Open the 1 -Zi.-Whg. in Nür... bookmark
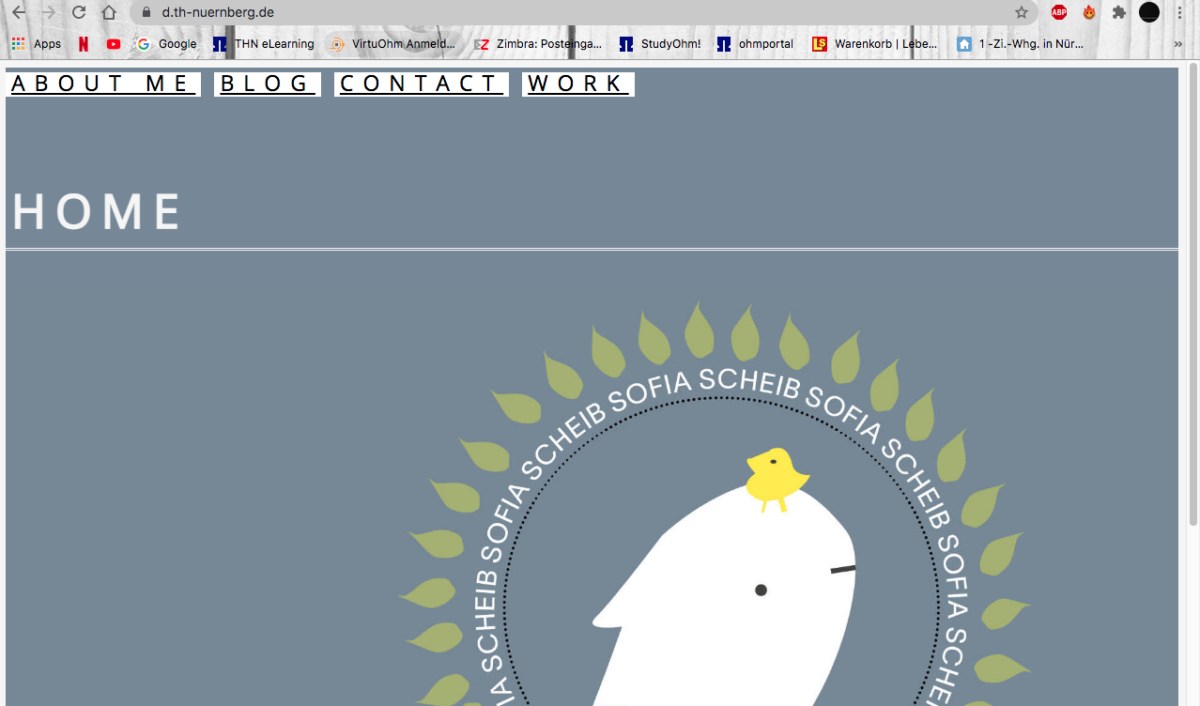1200x706 pixels. [1020, 44]
